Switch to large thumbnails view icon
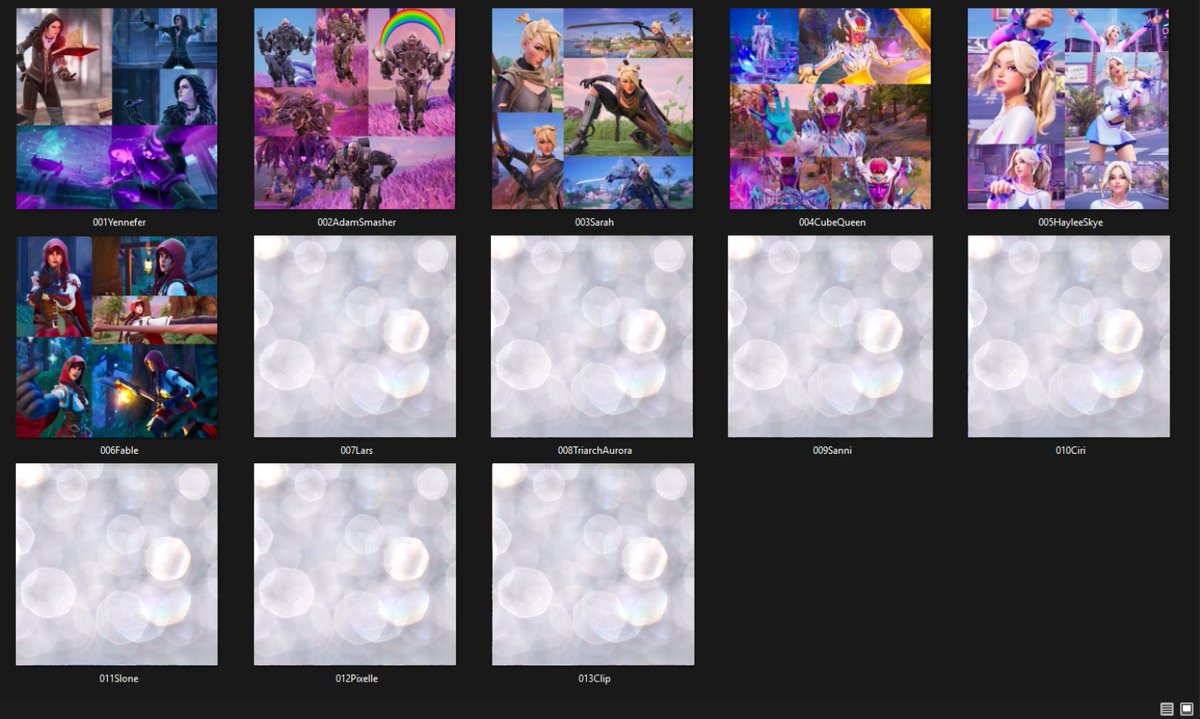Screen dimensions: 1200x719 click(x=1187, y=709)
